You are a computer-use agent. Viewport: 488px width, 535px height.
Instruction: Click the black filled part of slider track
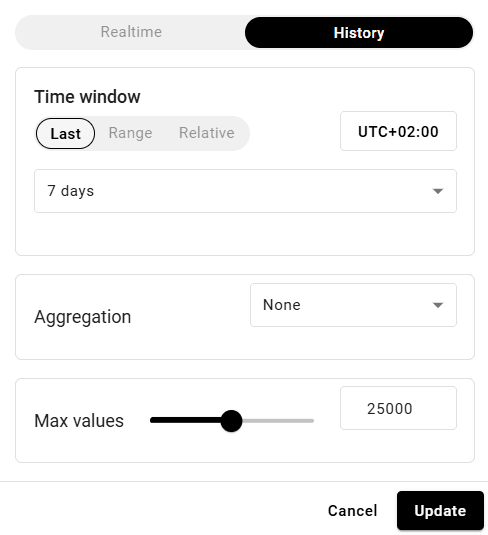185,421
